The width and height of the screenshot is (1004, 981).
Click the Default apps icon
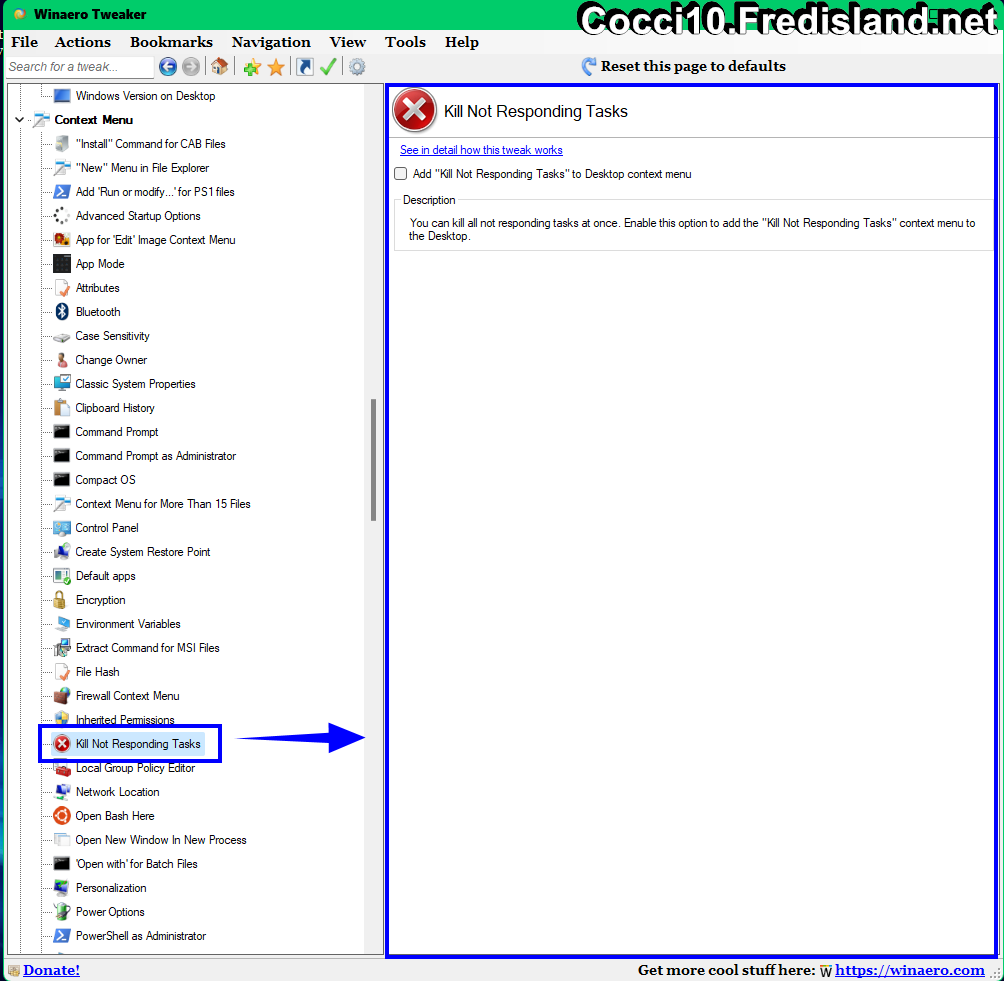click(x=61, y=576)
